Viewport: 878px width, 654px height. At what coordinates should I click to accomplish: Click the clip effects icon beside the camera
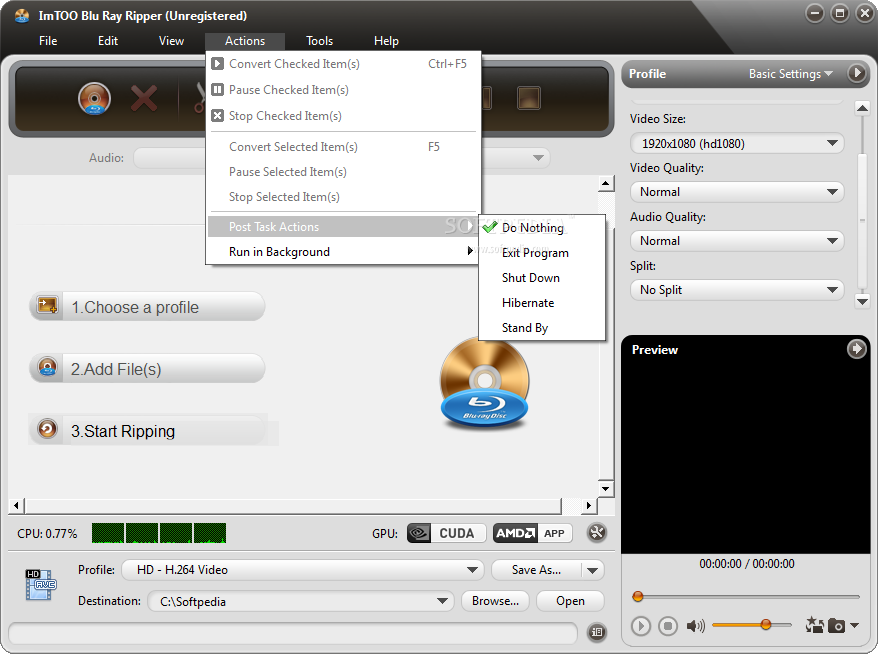(x=814, y=624)
